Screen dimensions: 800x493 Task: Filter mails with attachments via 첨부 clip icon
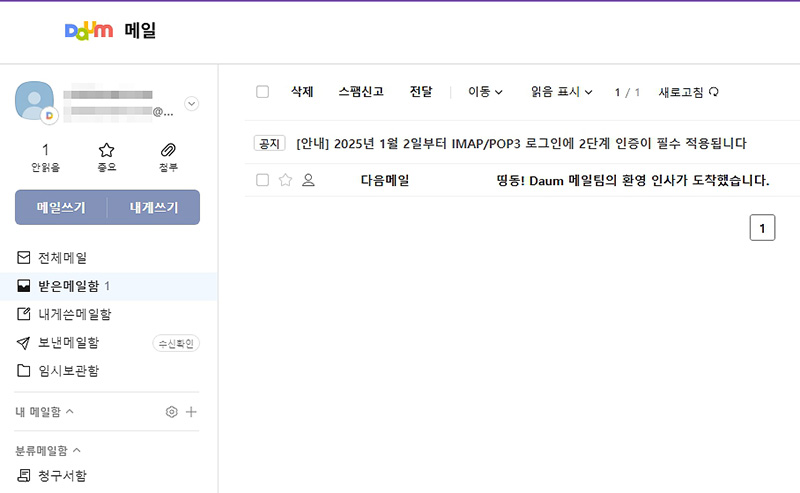pyautogui.click(x=168, y=157)
